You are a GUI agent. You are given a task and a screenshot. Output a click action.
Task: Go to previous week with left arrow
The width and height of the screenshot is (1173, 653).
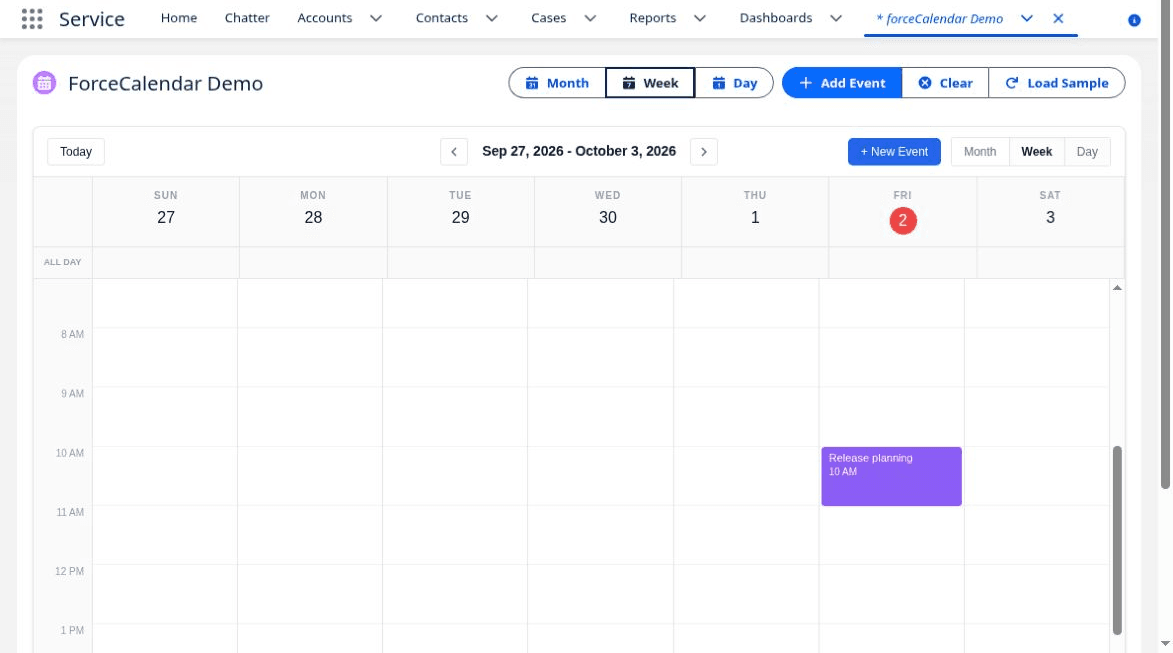coord(454,152)
